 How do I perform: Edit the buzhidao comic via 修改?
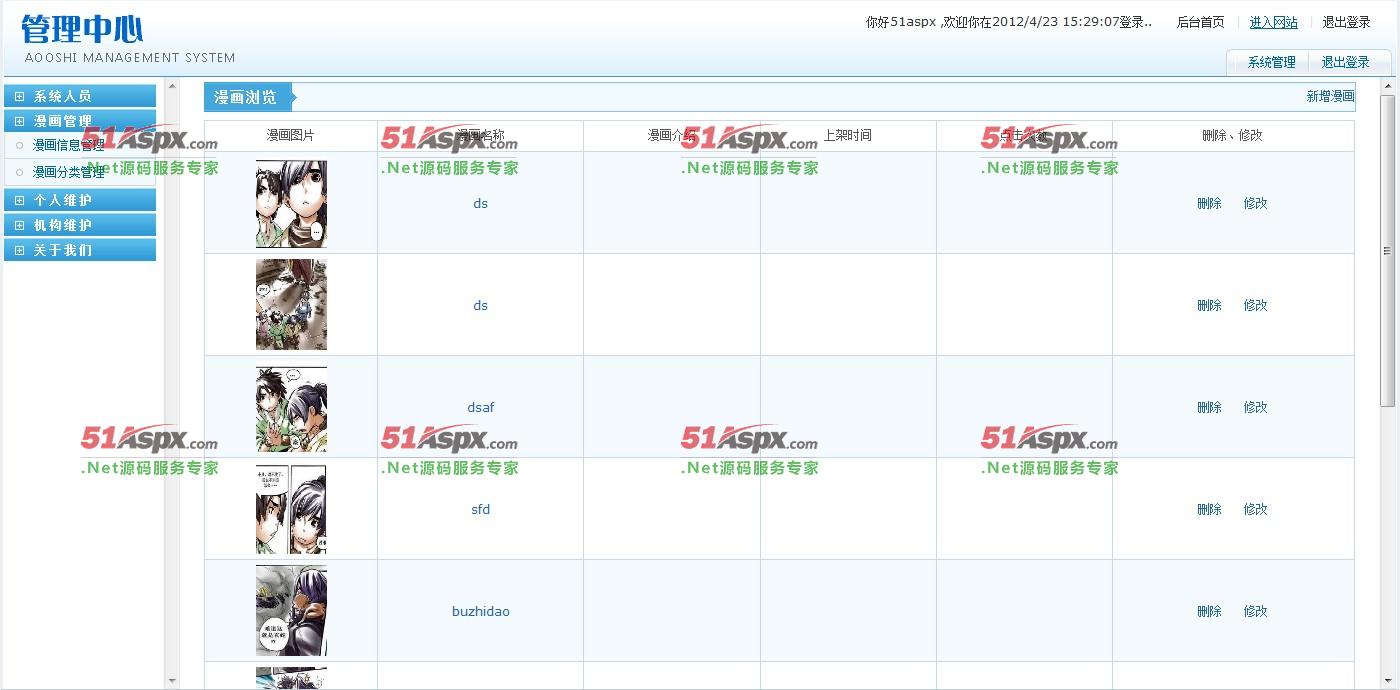point(1255,611)
